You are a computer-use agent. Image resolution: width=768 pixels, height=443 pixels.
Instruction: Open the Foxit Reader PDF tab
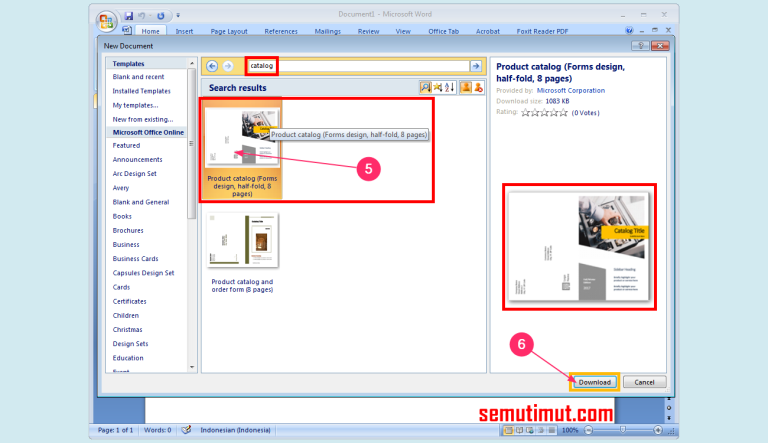click(x=542, y=31)
